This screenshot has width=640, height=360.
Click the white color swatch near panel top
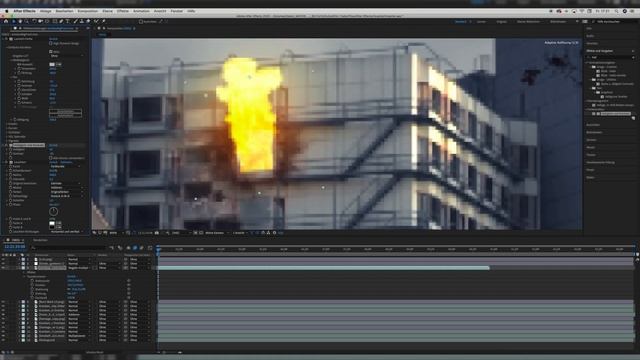pos(52,64)
